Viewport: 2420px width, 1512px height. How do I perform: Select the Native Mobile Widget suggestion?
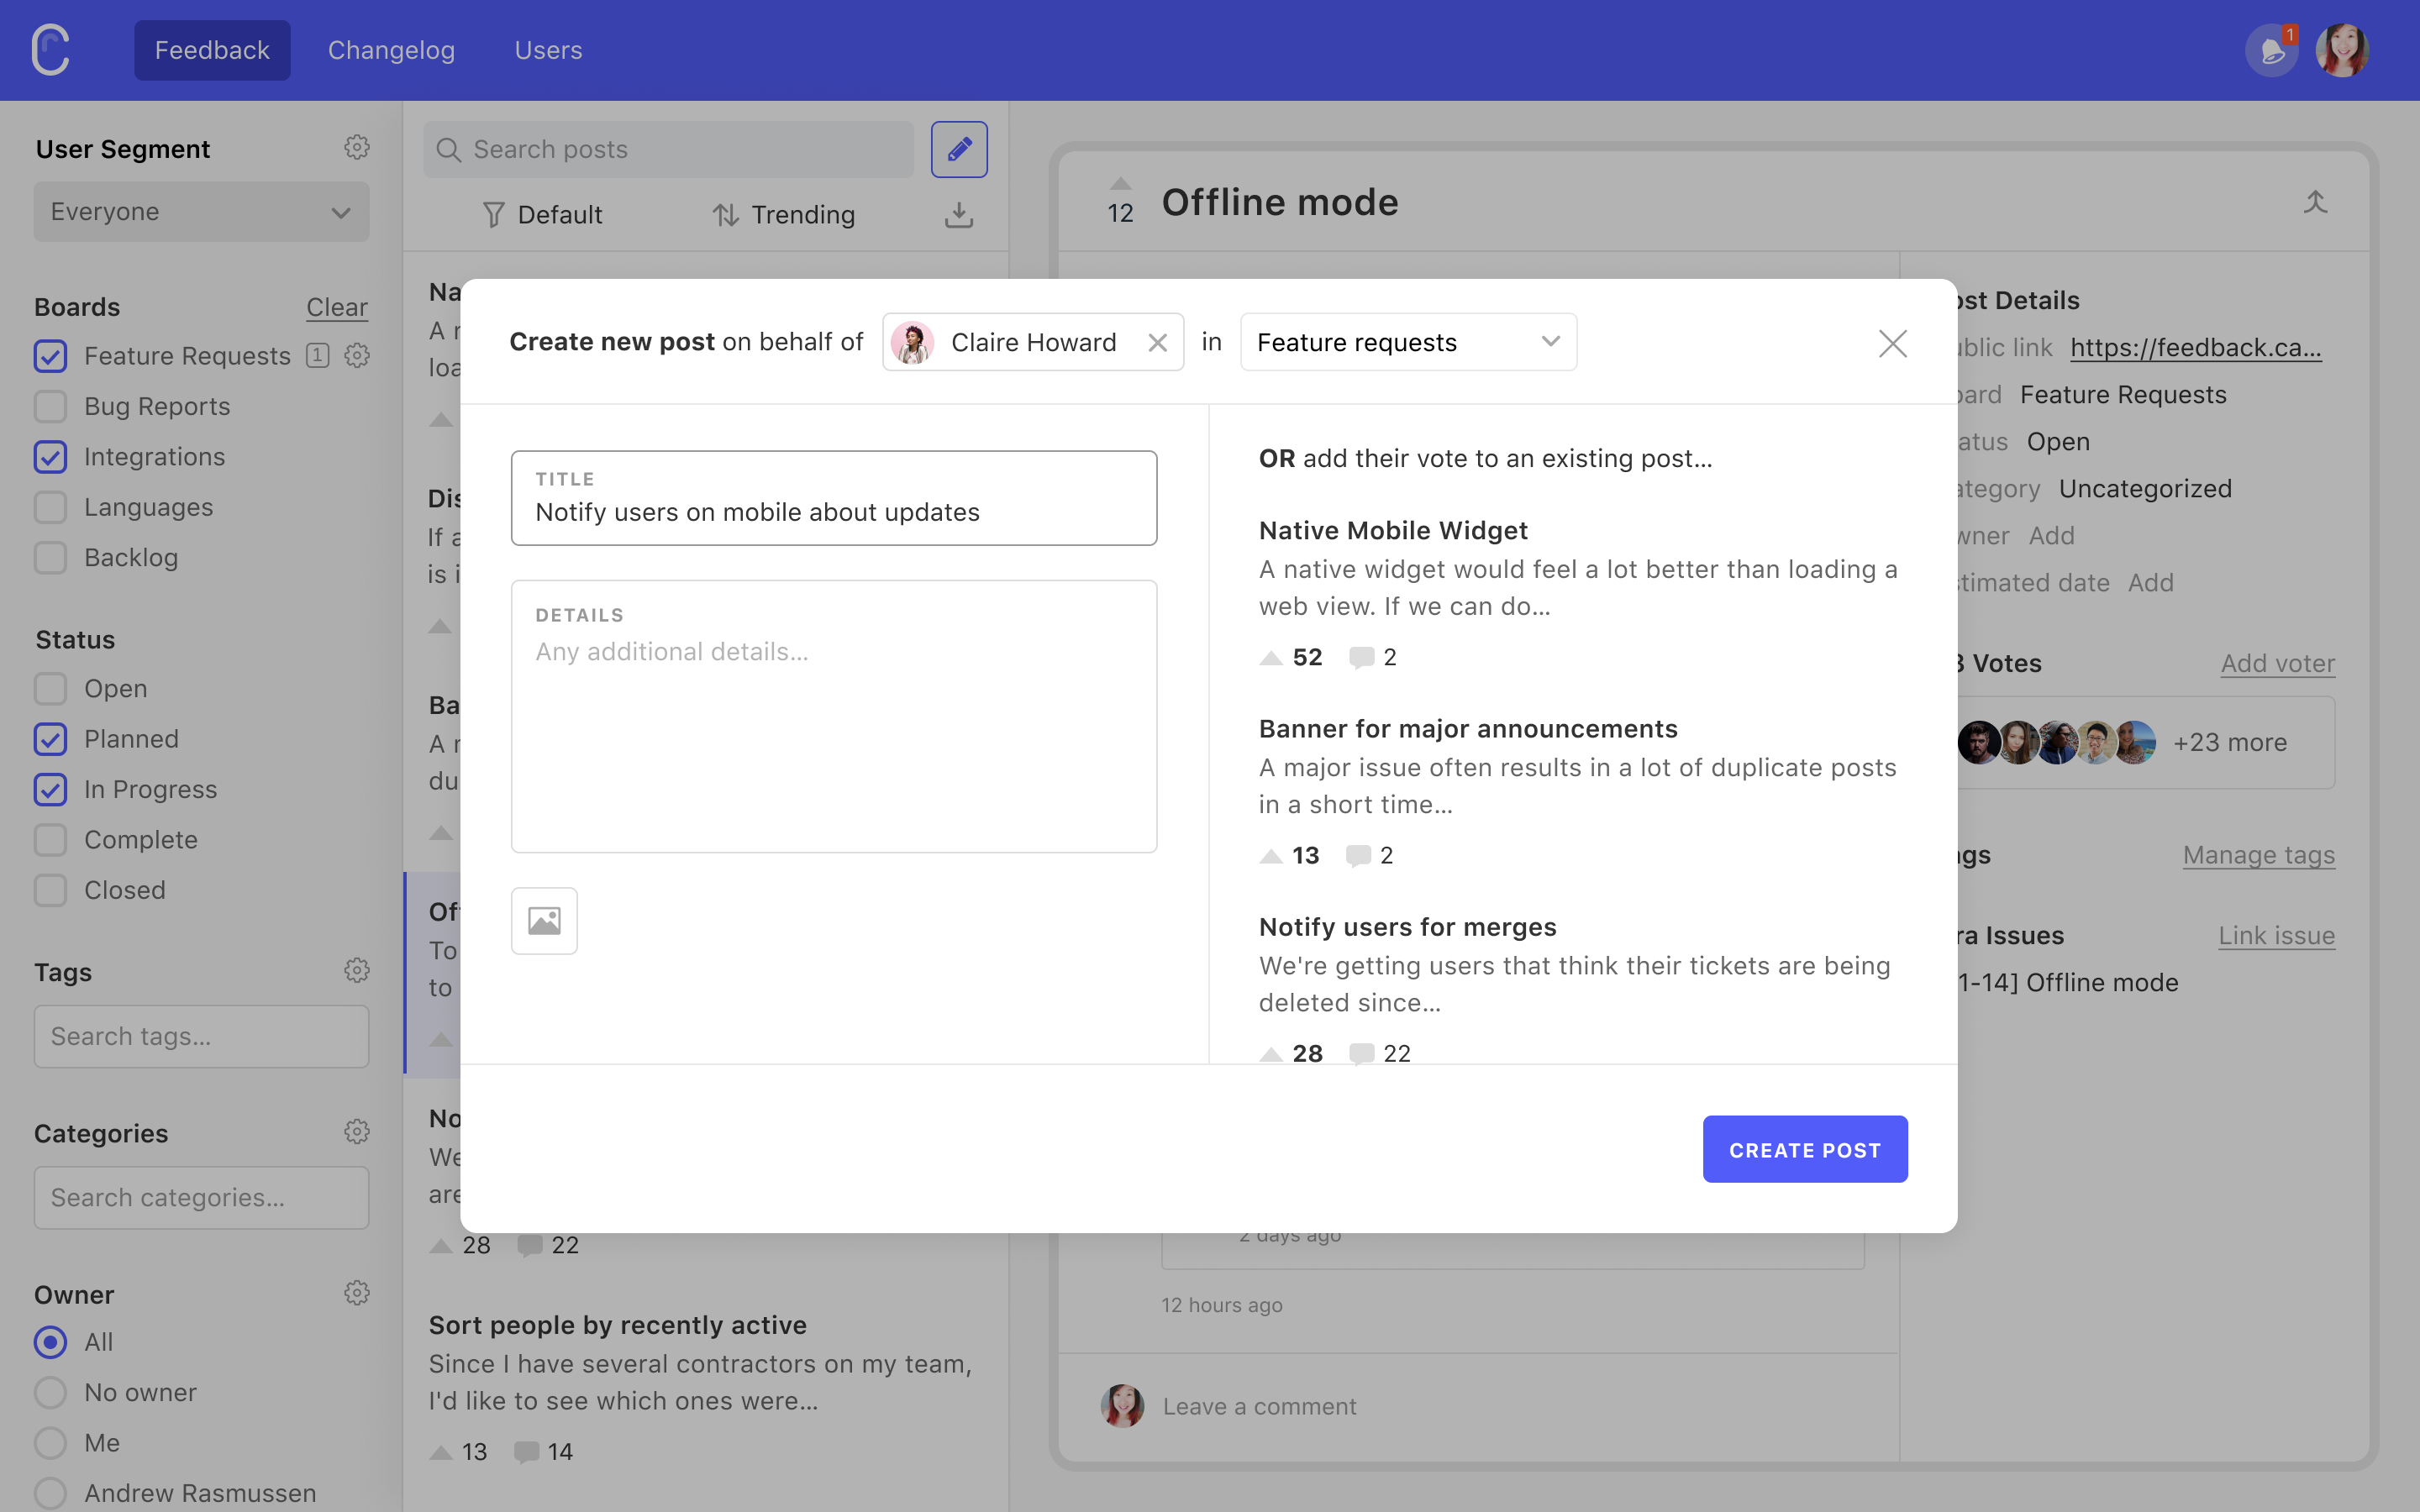tap(1392, 529)
